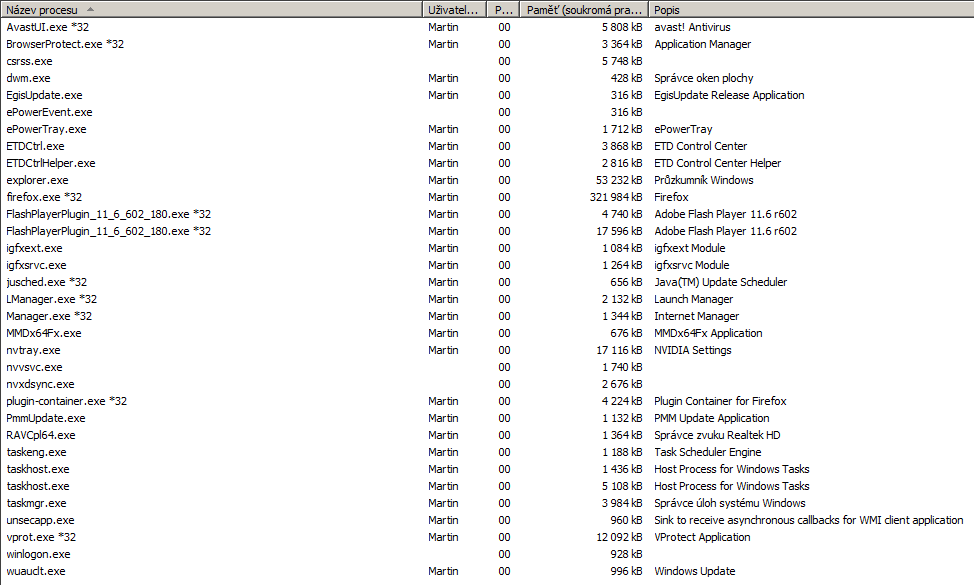This screenshot has height=585, width=974.
Task: Select taskhost.exe using 1 436 kB
Action: [x=38, y=469]
